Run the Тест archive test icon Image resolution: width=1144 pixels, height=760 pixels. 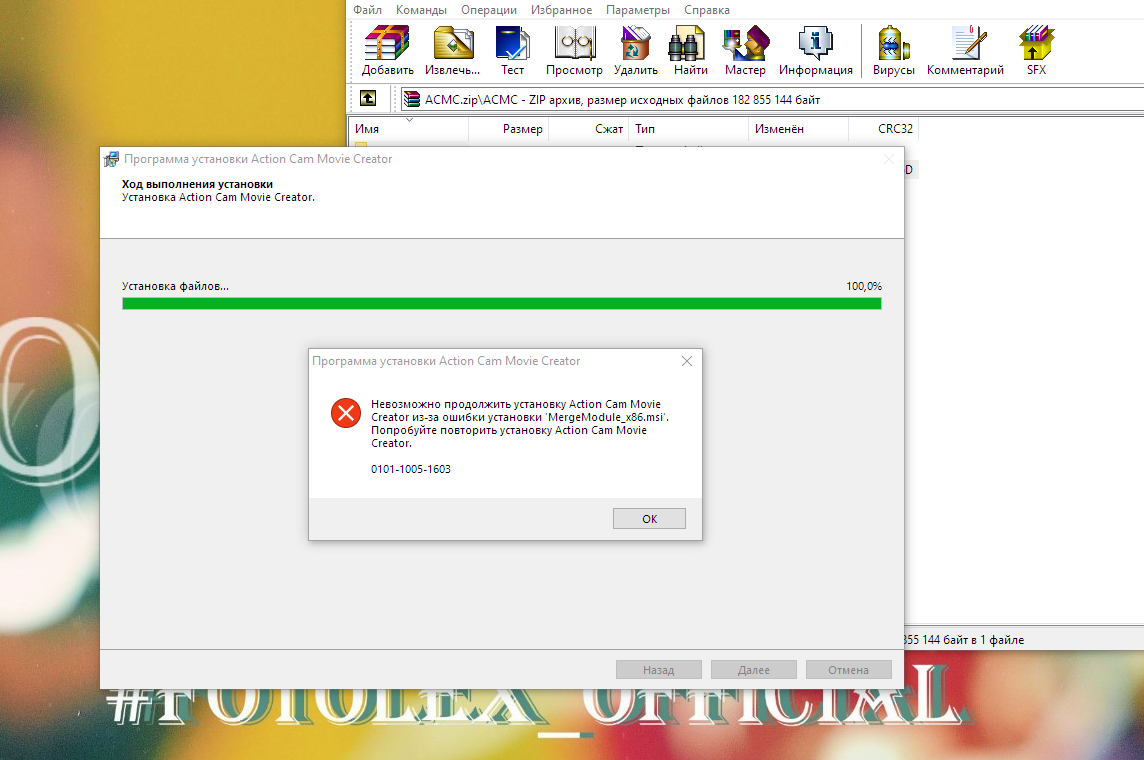[512, 51]
